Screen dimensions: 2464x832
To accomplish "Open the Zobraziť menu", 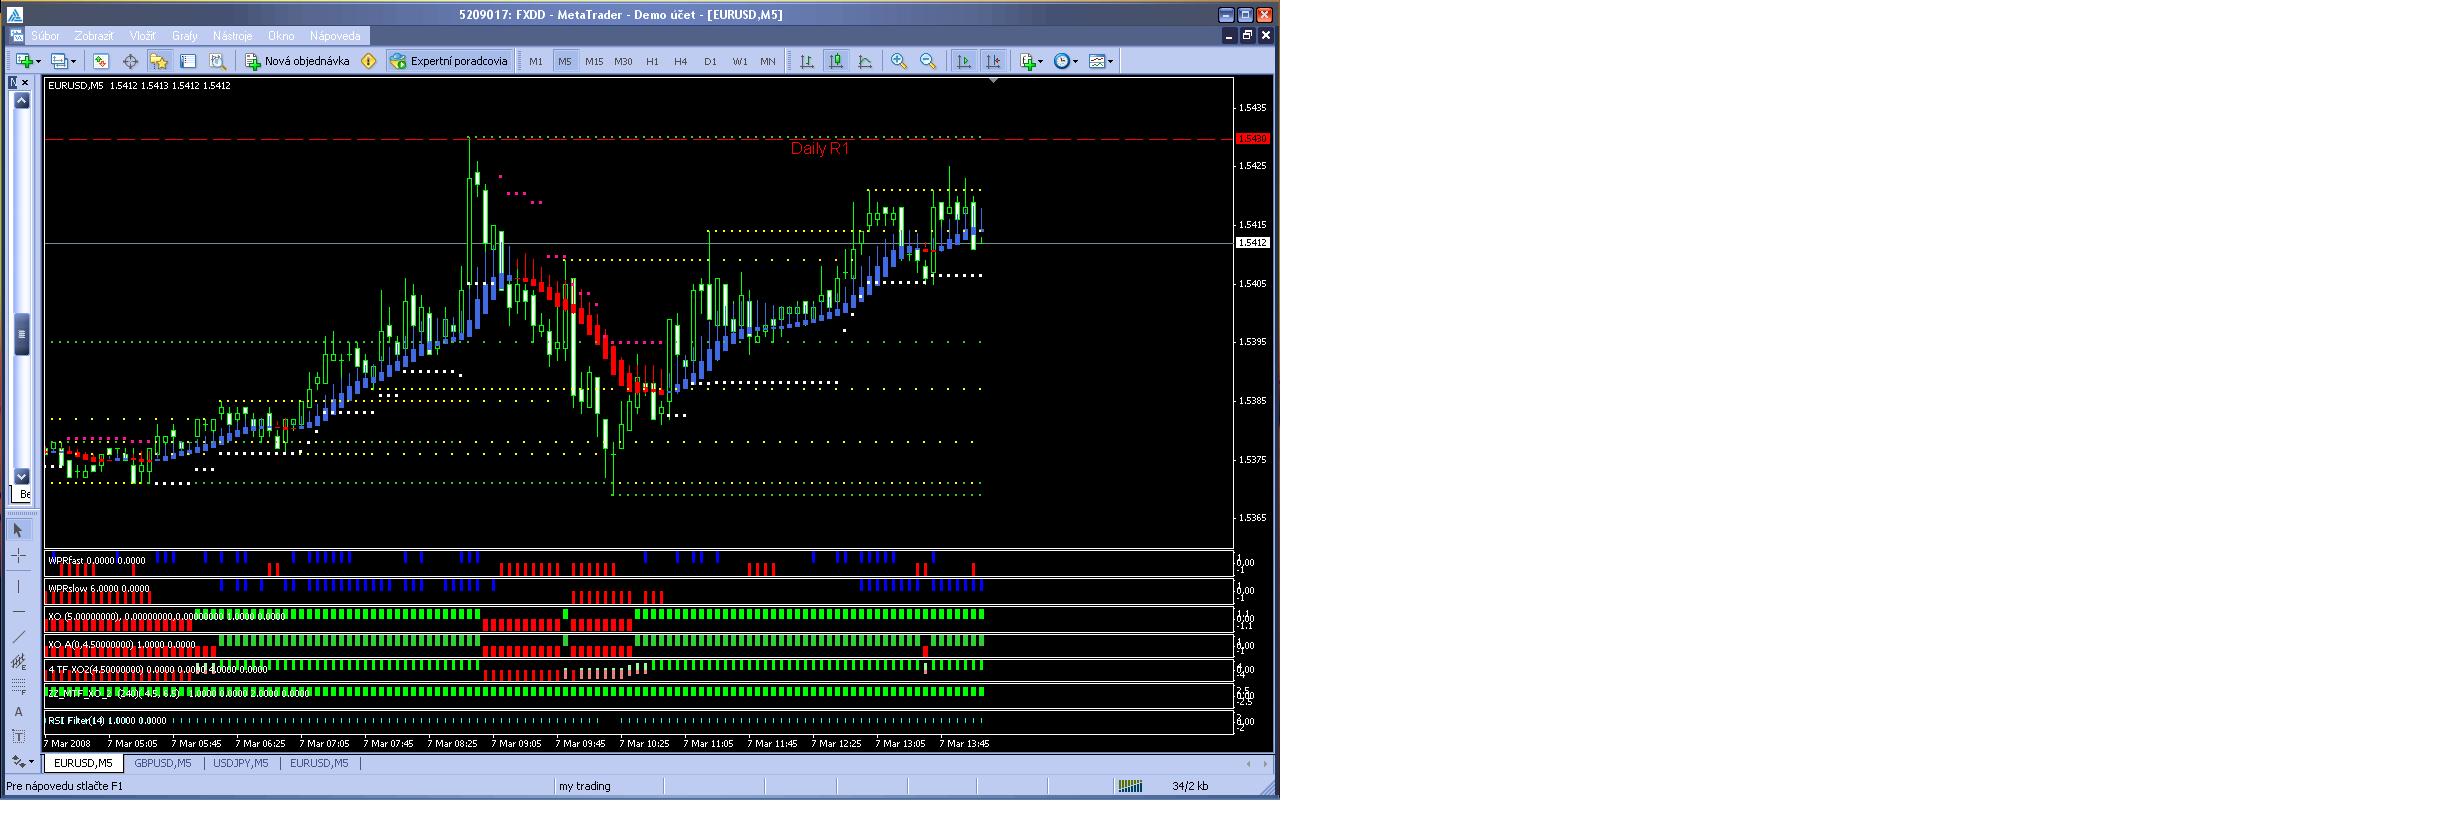I will pos(94,36).
